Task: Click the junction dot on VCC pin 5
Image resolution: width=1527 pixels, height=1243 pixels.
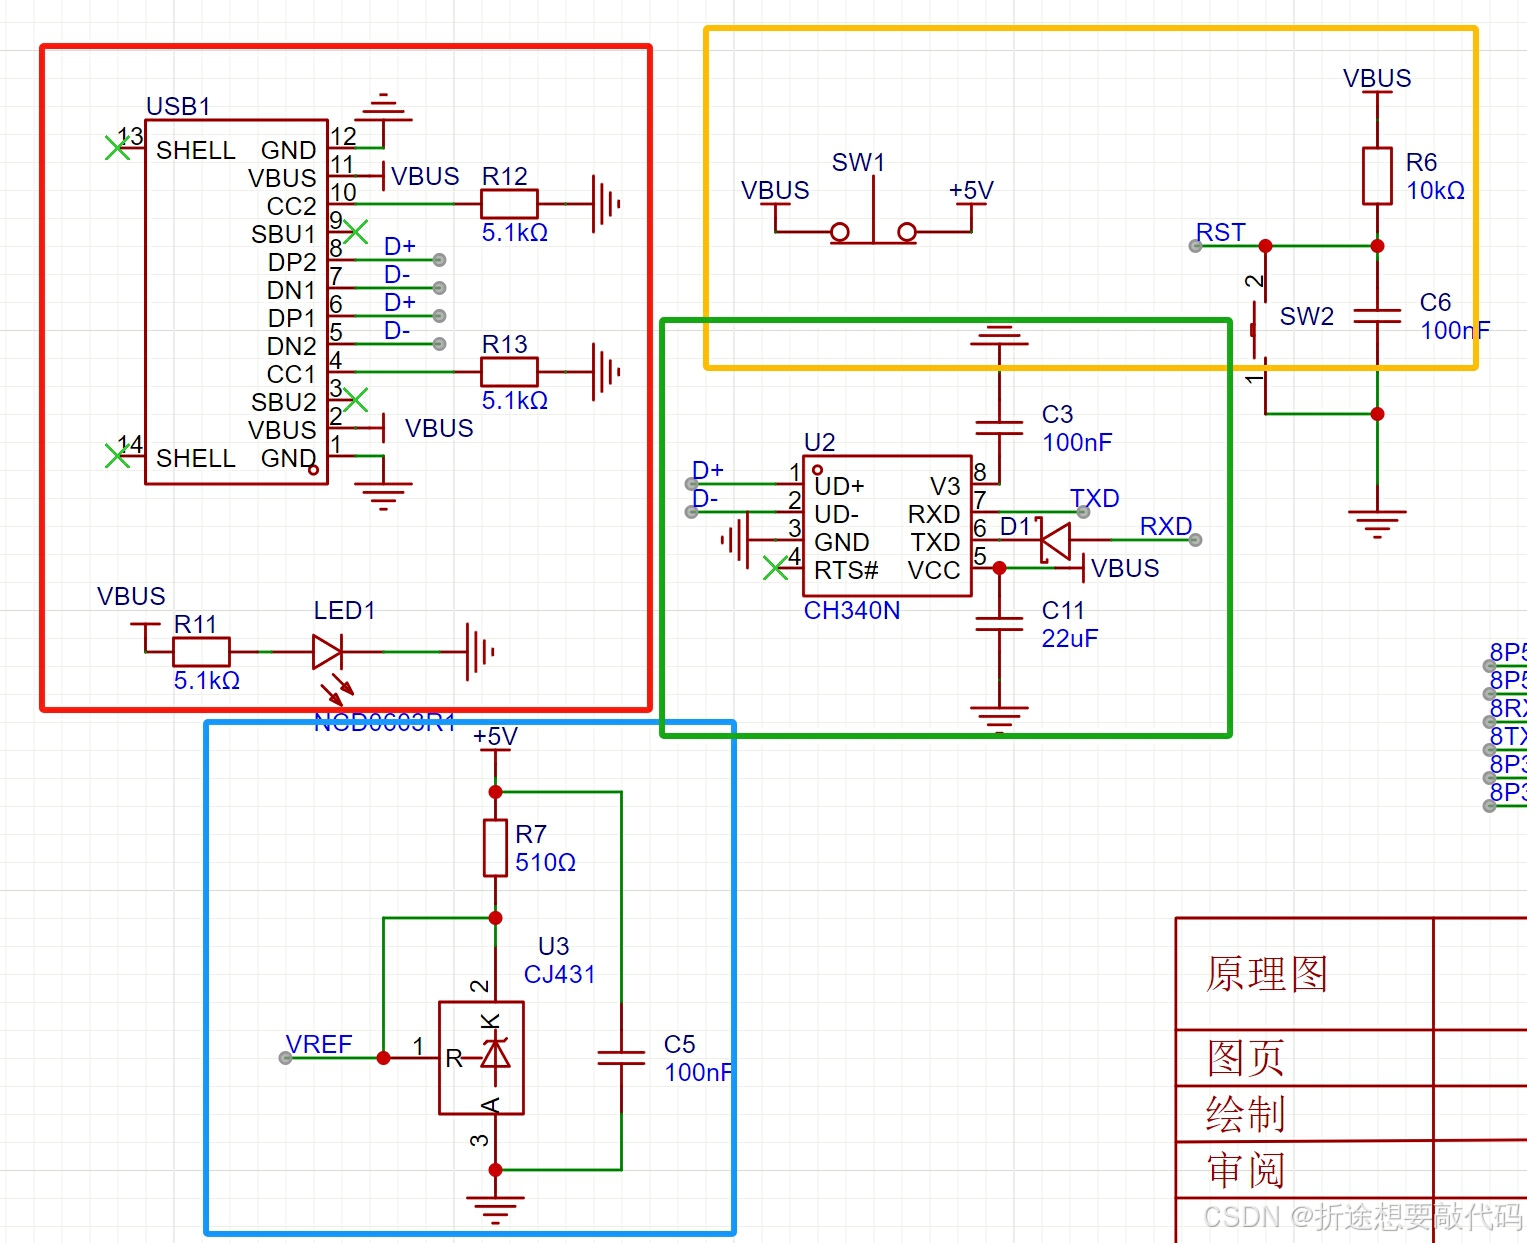Action: (x=999, y=568)
